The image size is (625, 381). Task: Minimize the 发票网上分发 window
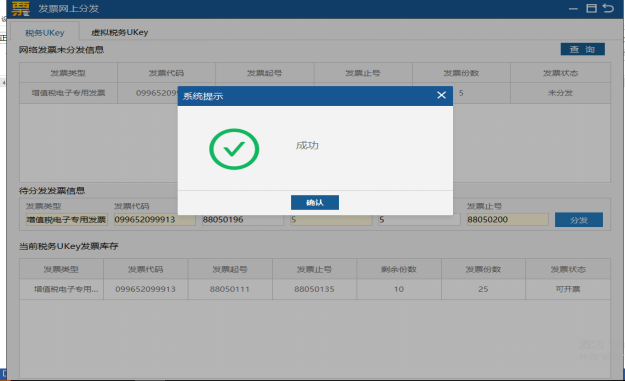click(573, 8)
